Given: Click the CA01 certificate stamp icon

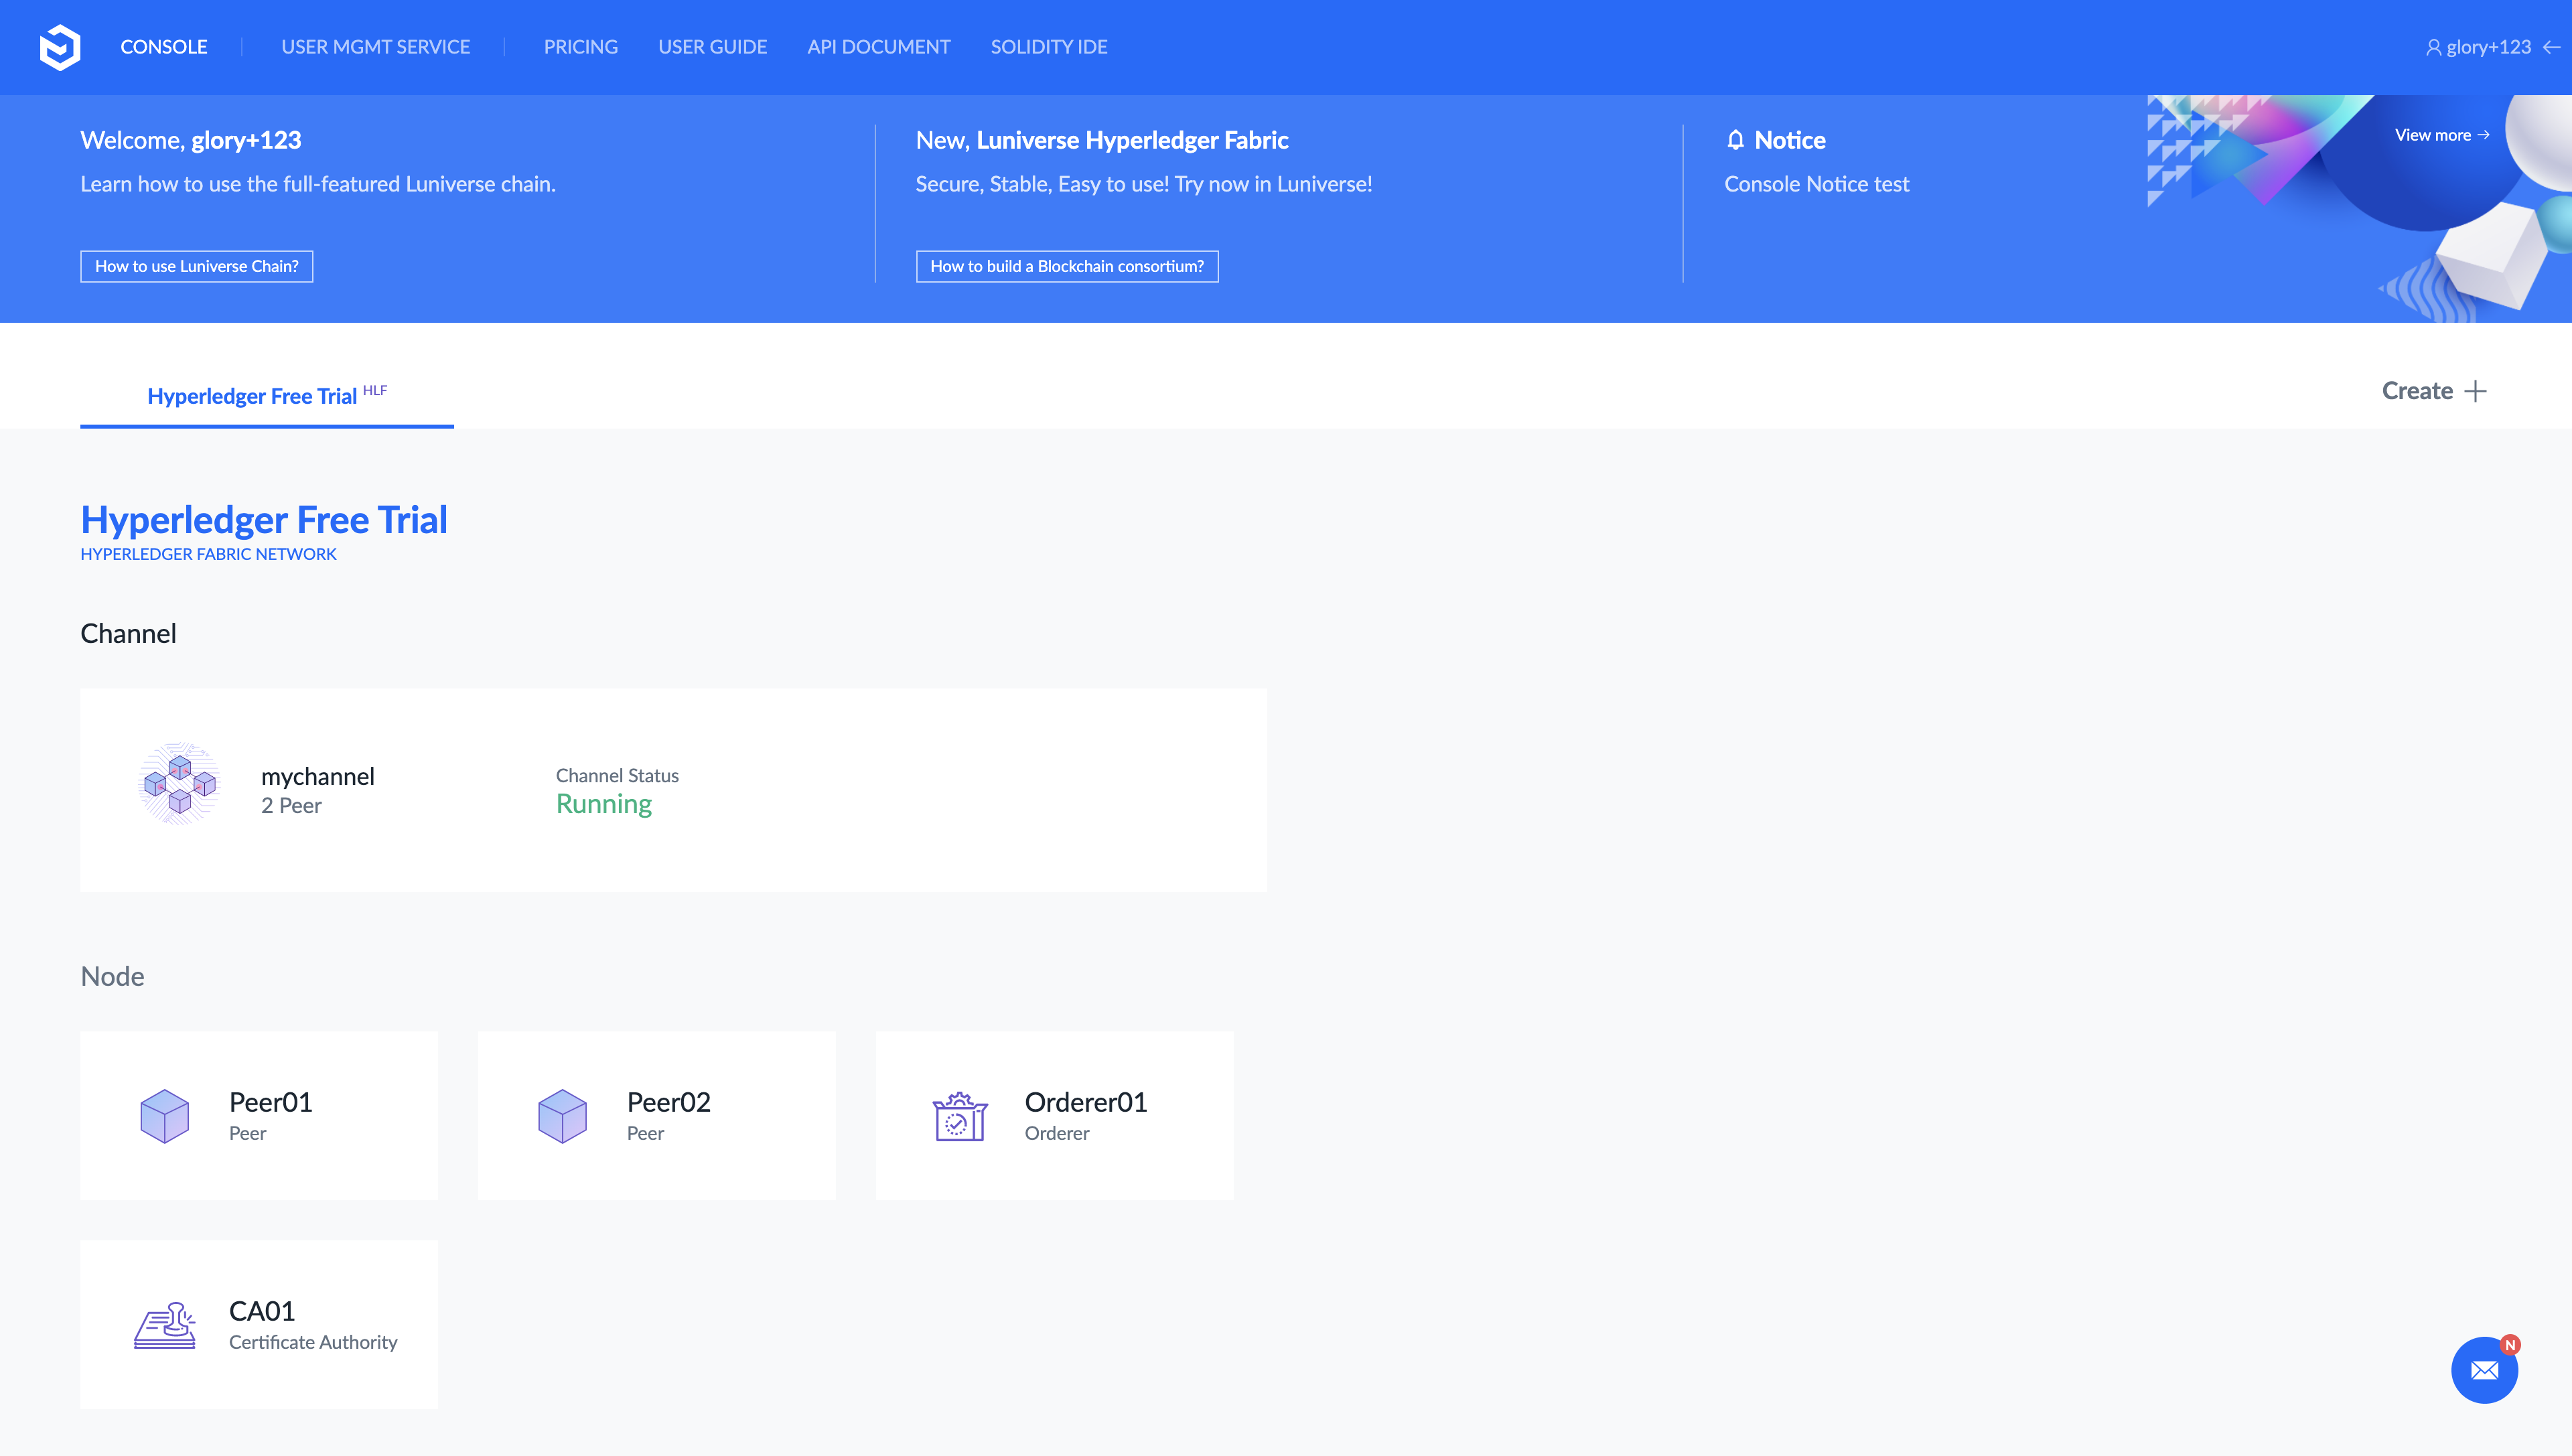Looking at the screenshot, I should click(x=165, y=1325).
